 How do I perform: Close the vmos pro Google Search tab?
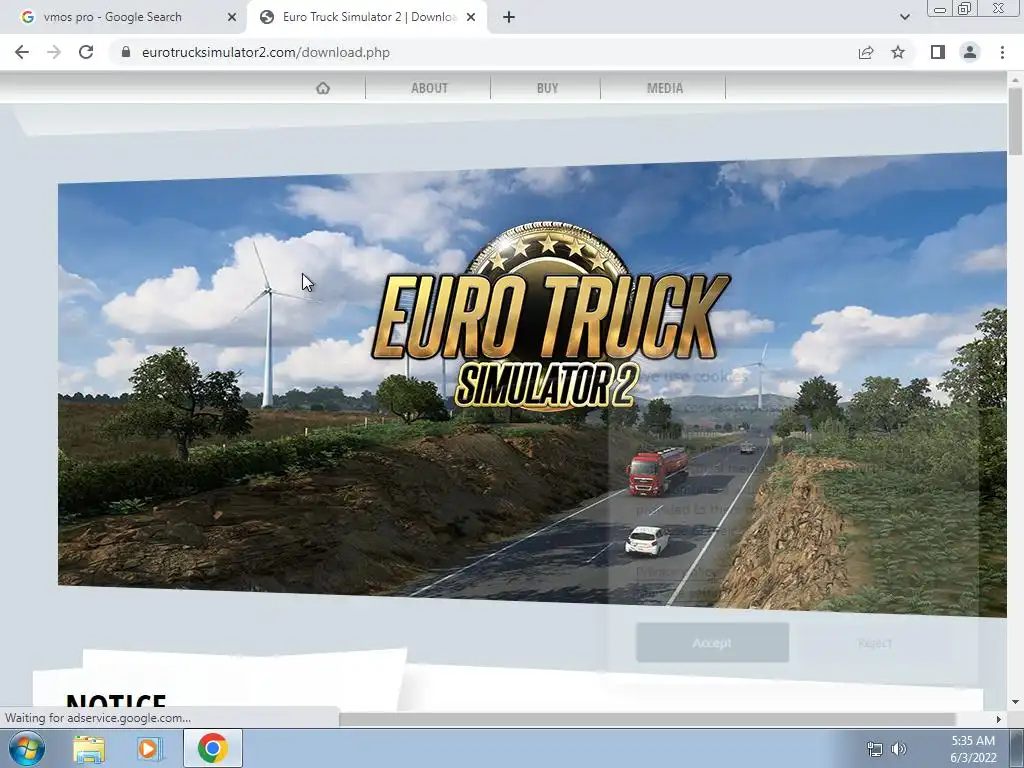click(x=232, y=17)
